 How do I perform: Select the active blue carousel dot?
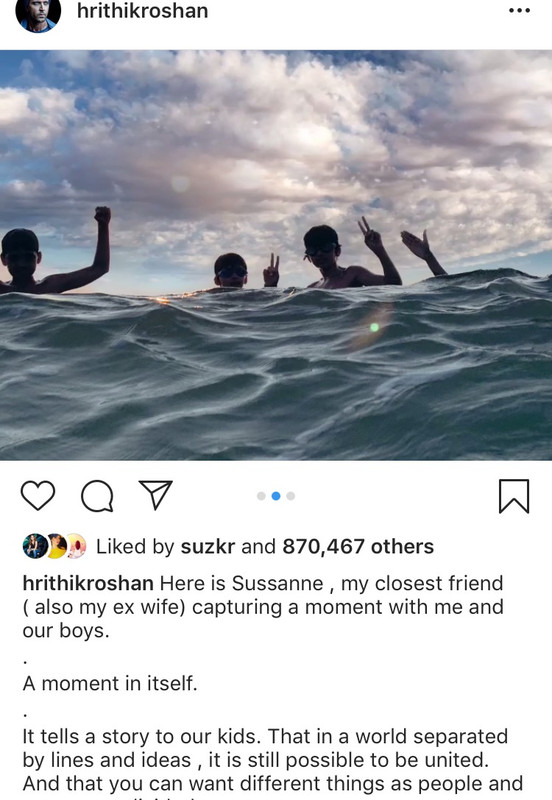(276, 496)
